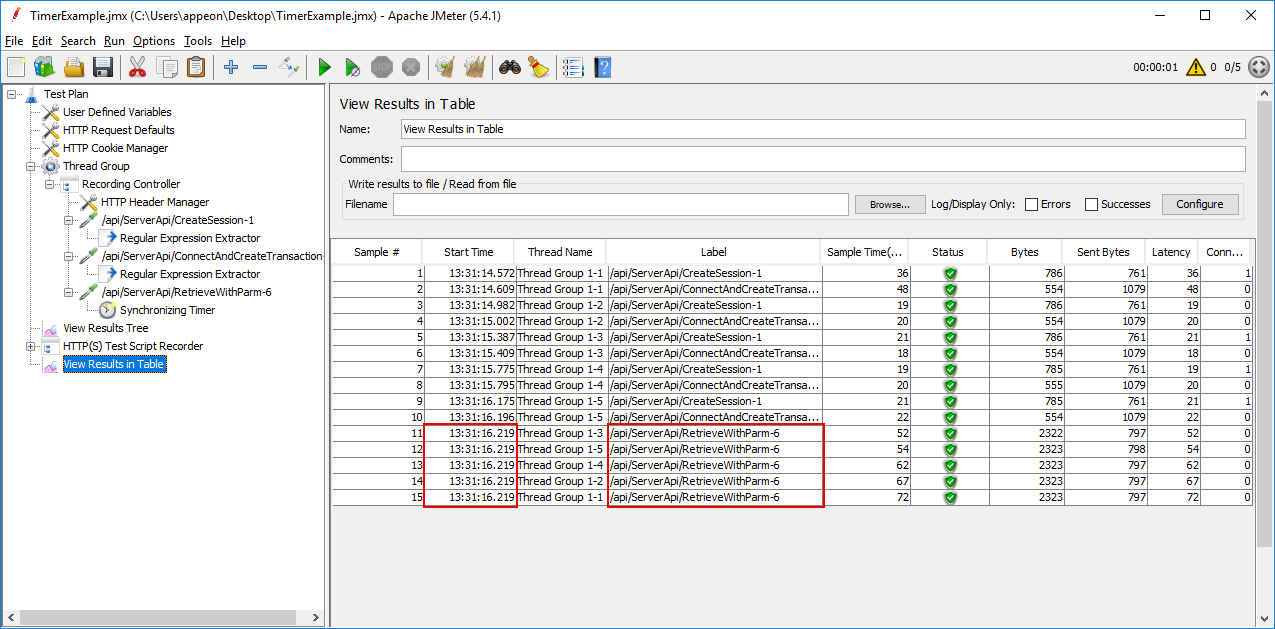Open the Search menu

point(78,41)
